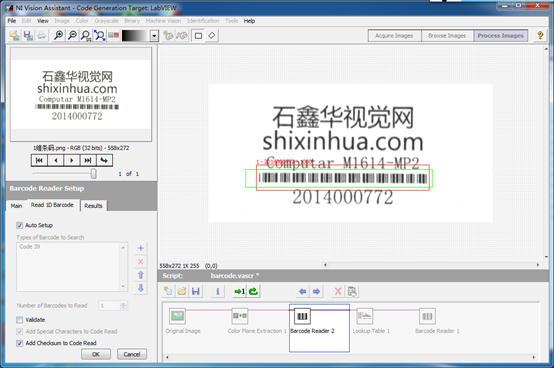Click the script strip right scroll arrow

[x=534, y=357]
